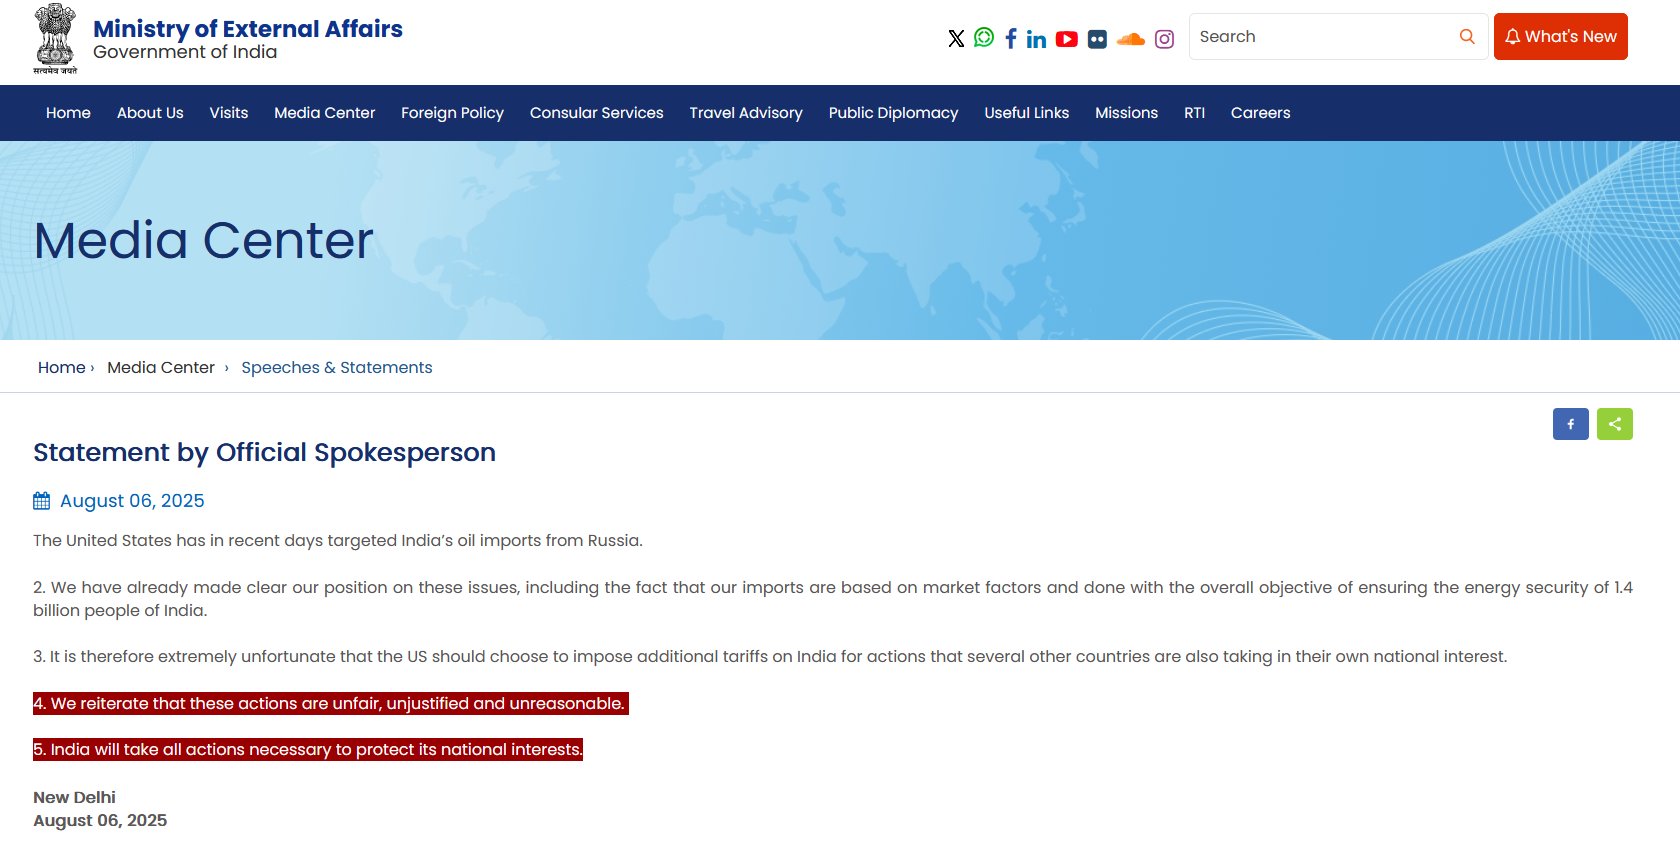The width and height of the screenshot is (1680, 866).
Task: Click highlighted paragraph 5 on national interests
Action: tap(308, 749)
